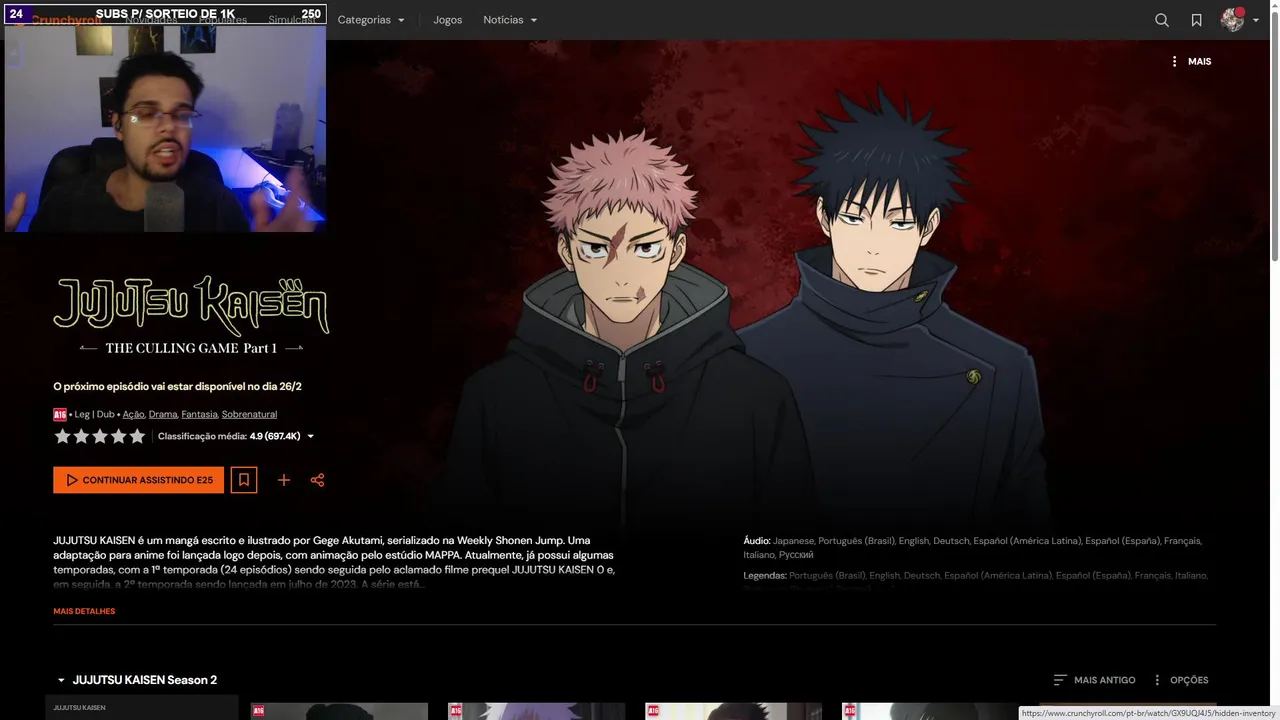1280x720 pixels.
Task: Open the search icon in top bar
Action: [x=1162, y=20]
